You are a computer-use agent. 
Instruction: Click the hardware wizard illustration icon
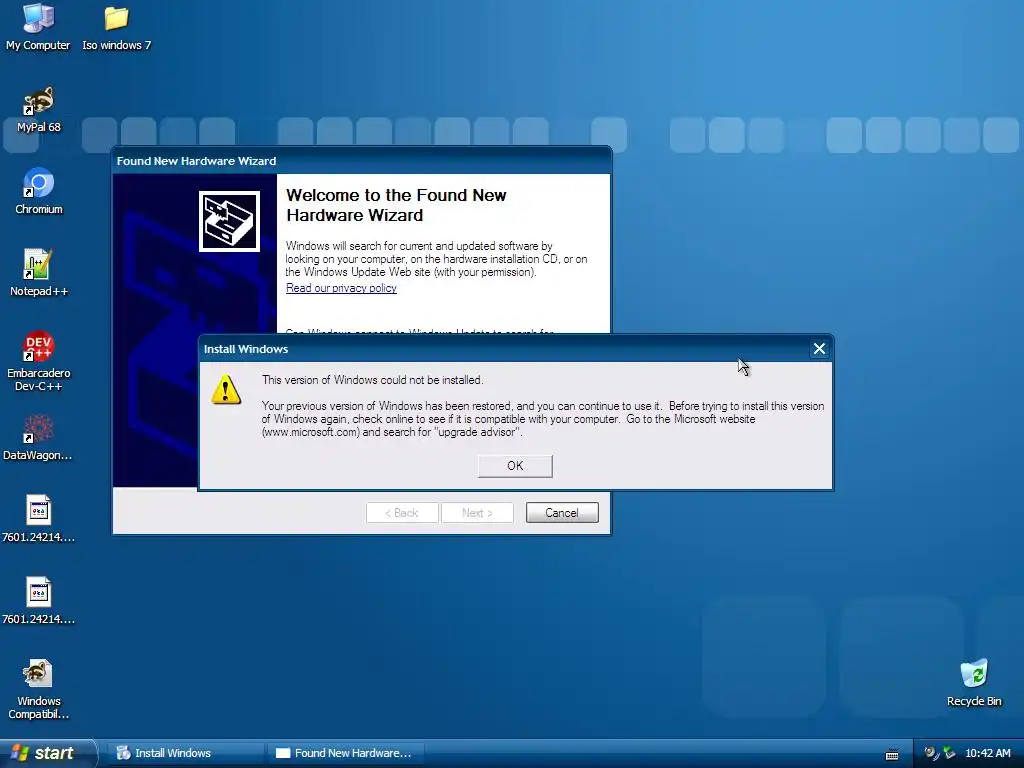[229, 221]
